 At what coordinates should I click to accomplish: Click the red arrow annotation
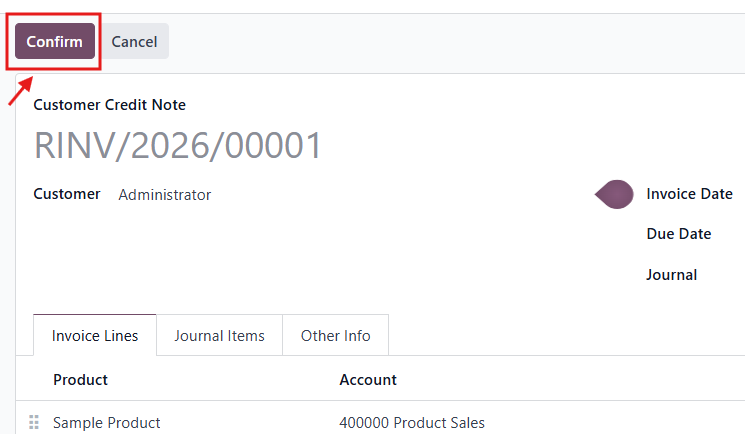click(21, 90)
